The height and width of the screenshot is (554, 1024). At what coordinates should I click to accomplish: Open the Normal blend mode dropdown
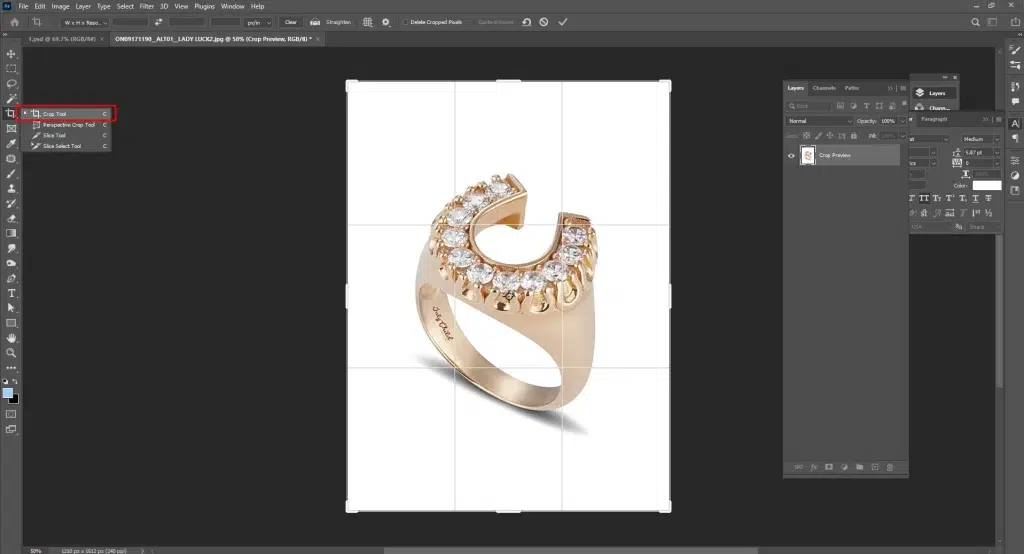(x=819, y=121)
